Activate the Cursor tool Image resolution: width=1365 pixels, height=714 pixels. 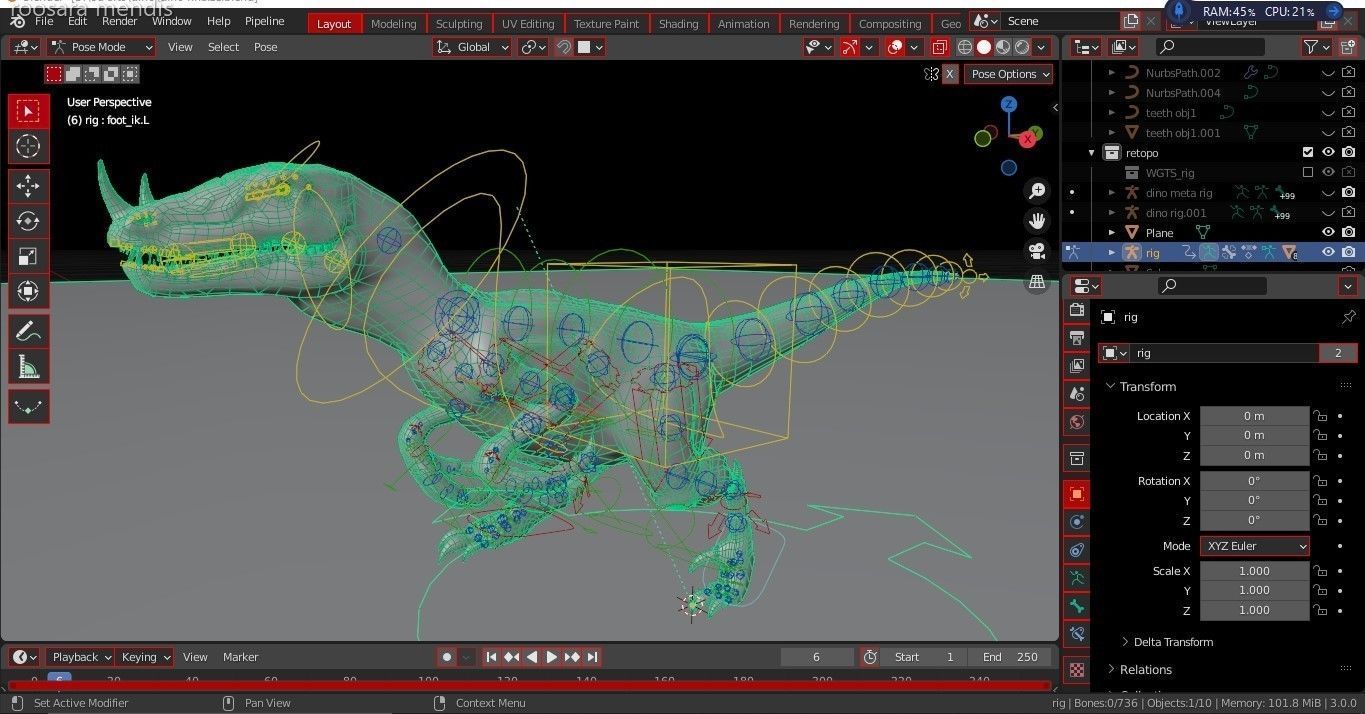pyautogui.click(x=28, y=146)
